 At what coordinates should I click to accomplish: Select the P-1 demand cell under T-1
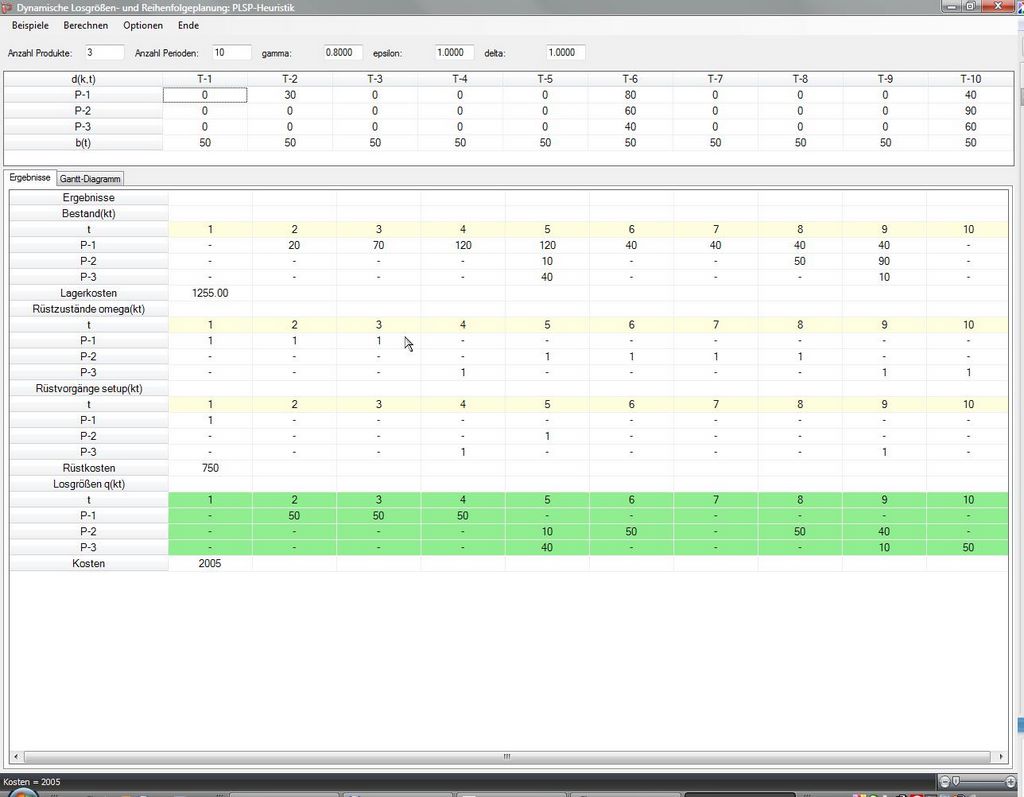(x=205, y=95)
